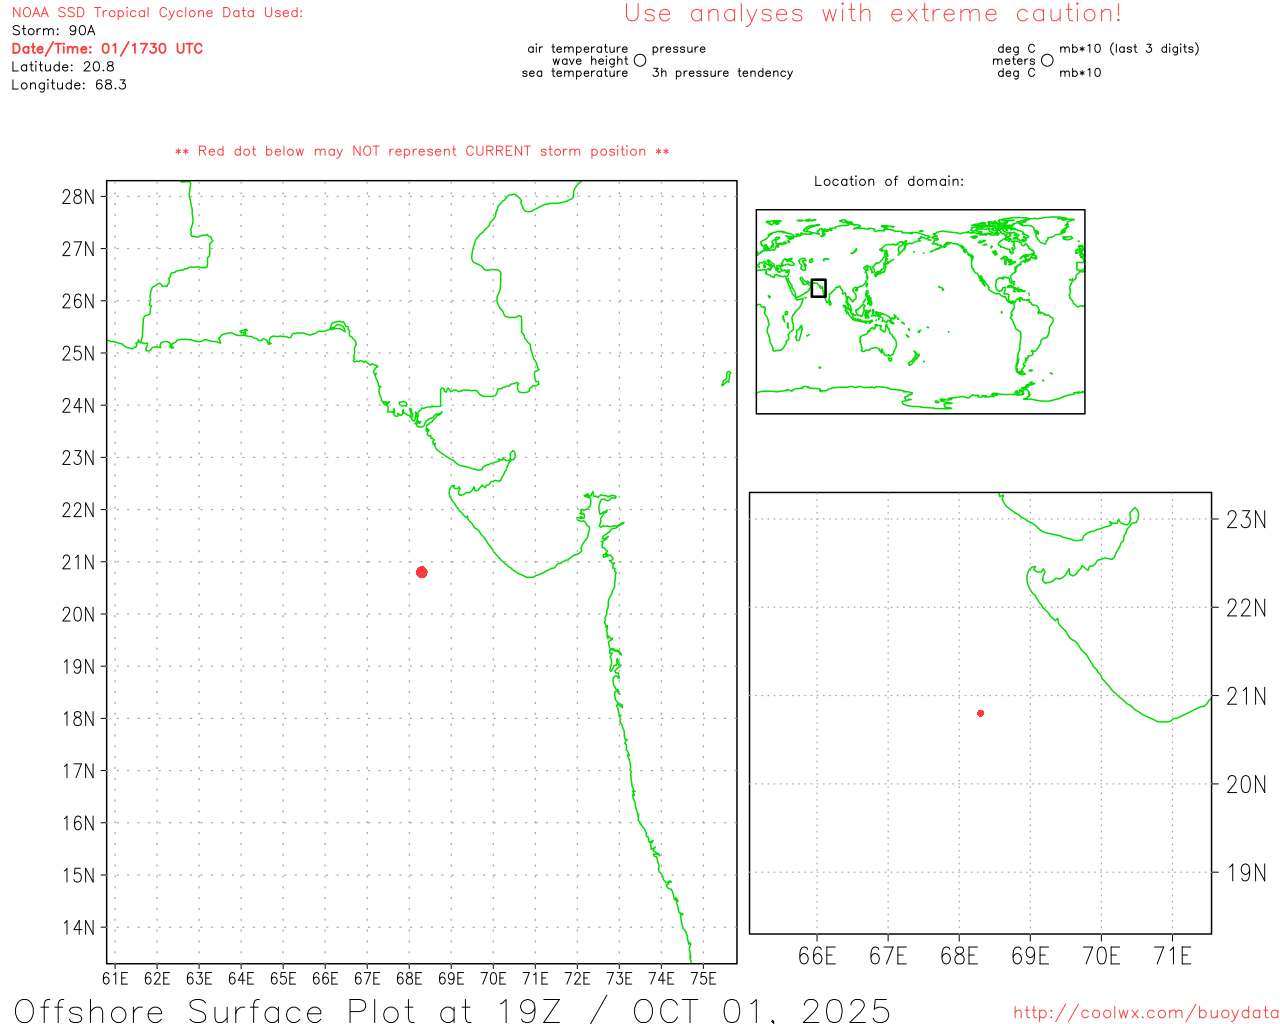
Task: Click the 'air temperature' legend label
Action: coord(578,49)
